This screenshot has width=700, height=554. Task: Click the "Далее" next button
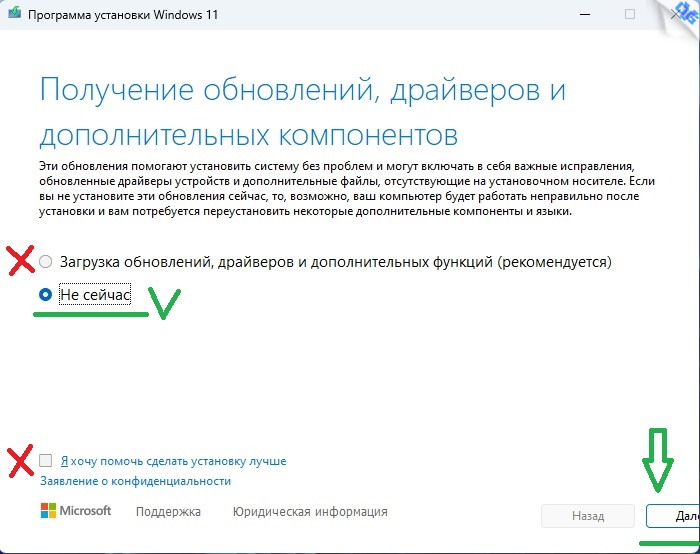pyautogui.click(x=673, y=516)
